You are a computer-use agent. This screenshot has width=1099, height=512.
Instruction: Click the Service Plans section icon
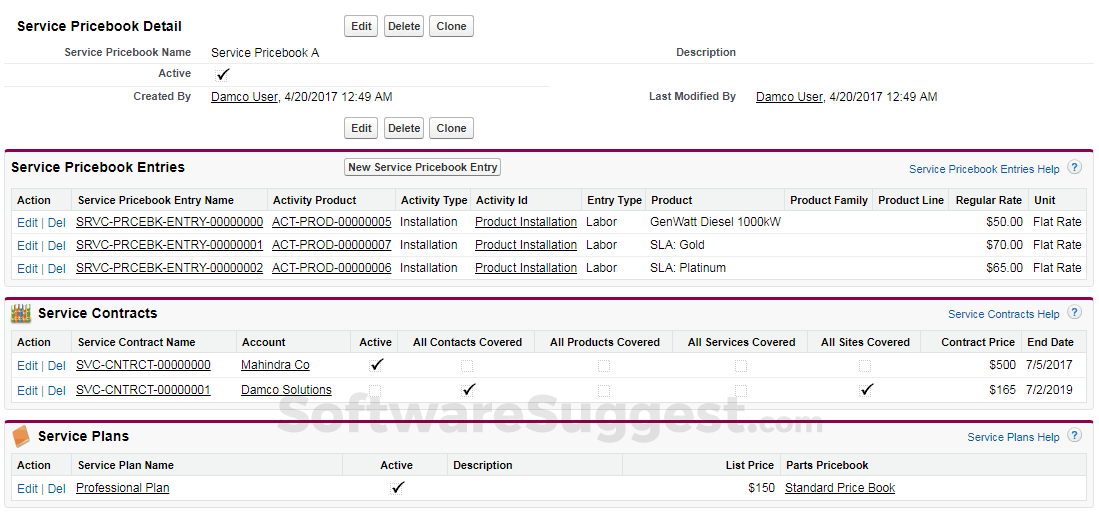[21, 437]
